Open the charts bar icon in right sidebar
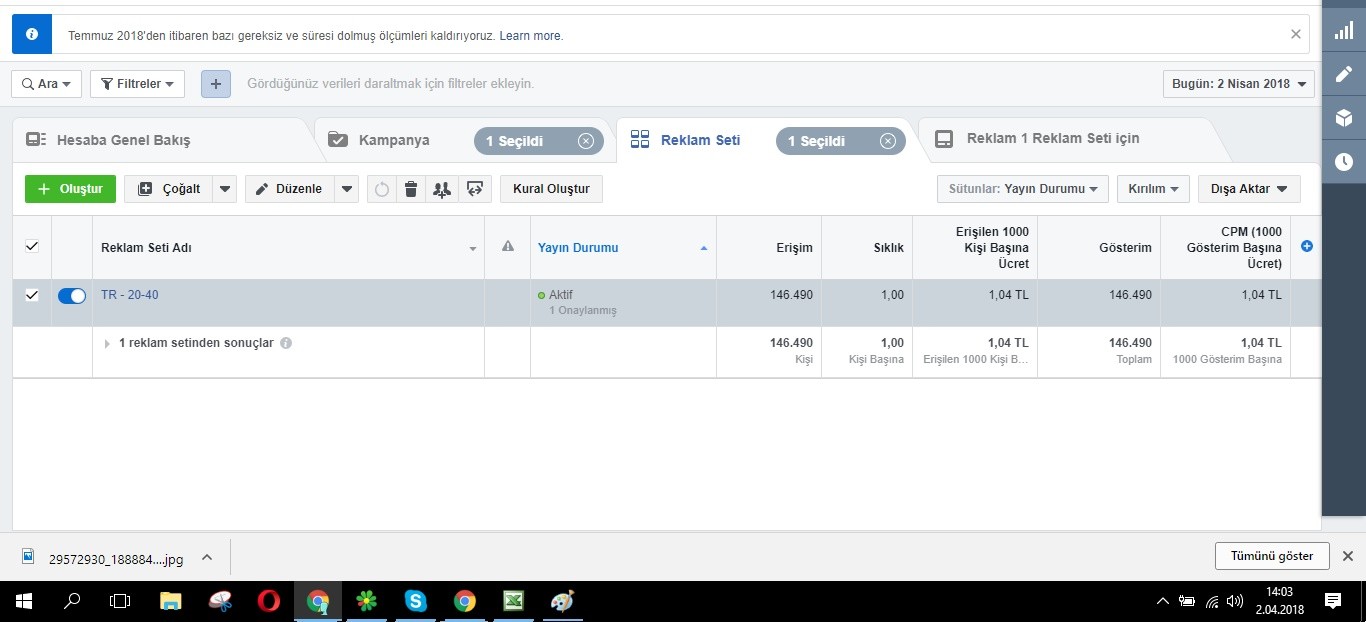The height and width of the screenshot is (622, 1366). [1344, 31]
